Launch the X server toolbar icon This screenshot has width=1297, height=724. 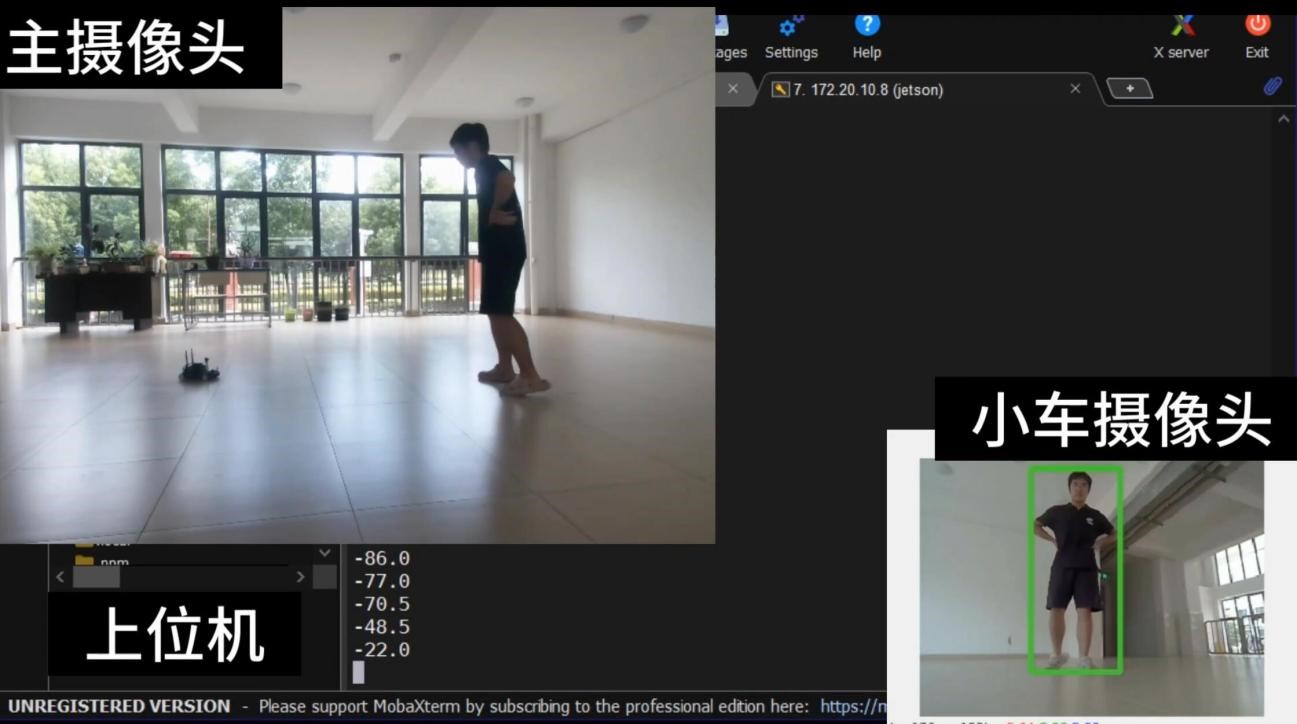click(x=1181, y=37)
